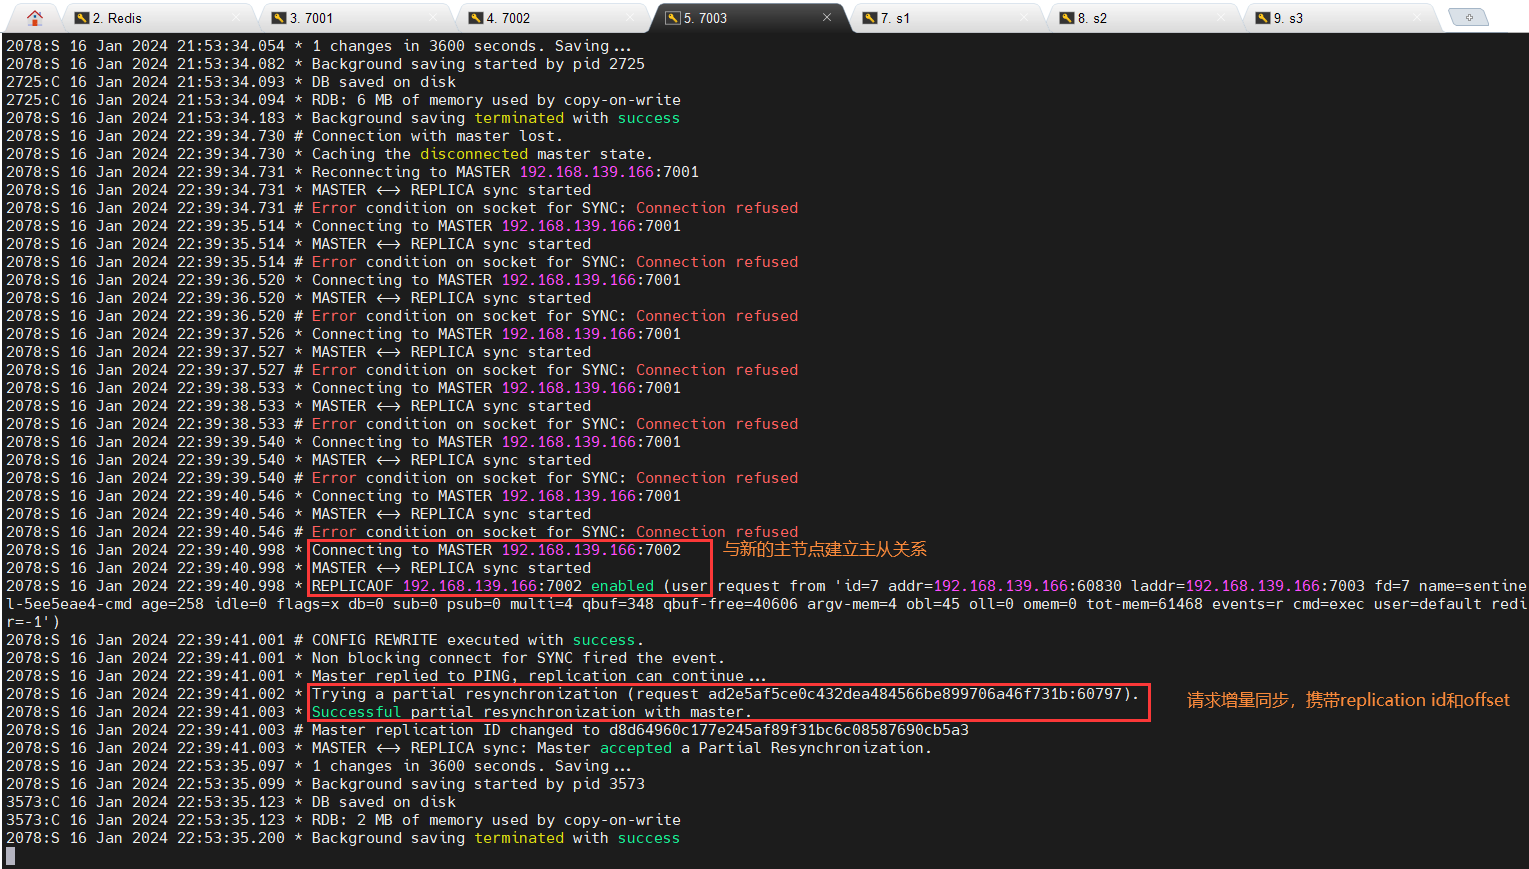Close the 2. Redis tab
This screenshot has width=1529, height=869.
click(x=236, y=17)
